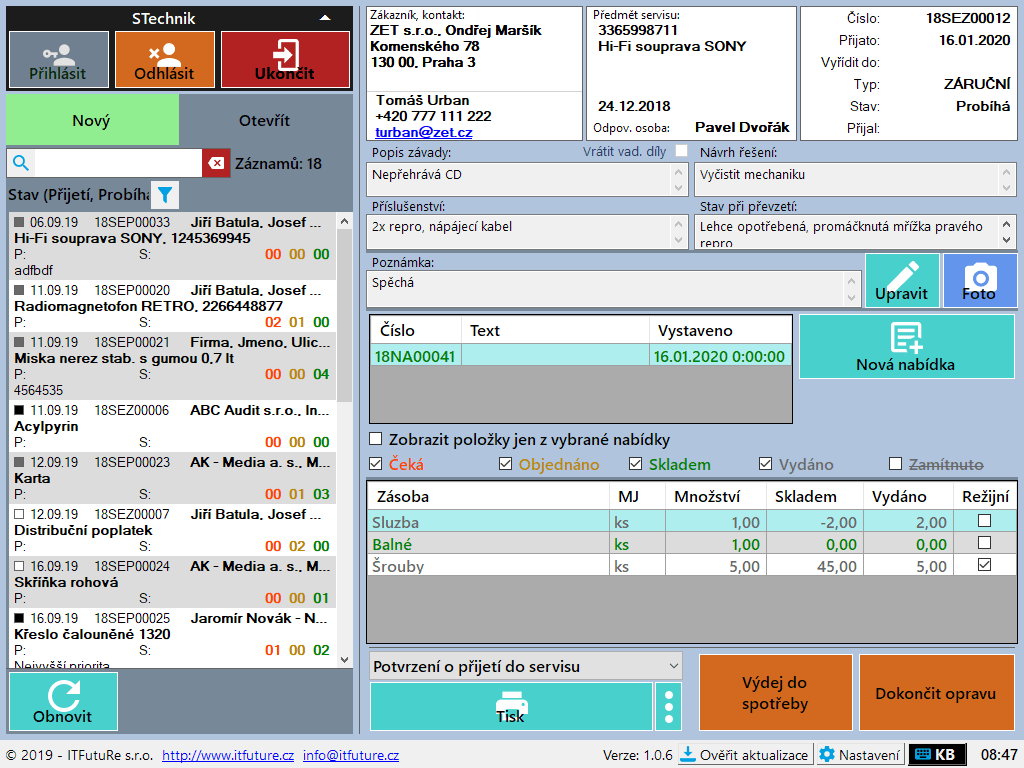Toggle the Čeká status checkbox
1024x768 pixels.
point(376,464)
